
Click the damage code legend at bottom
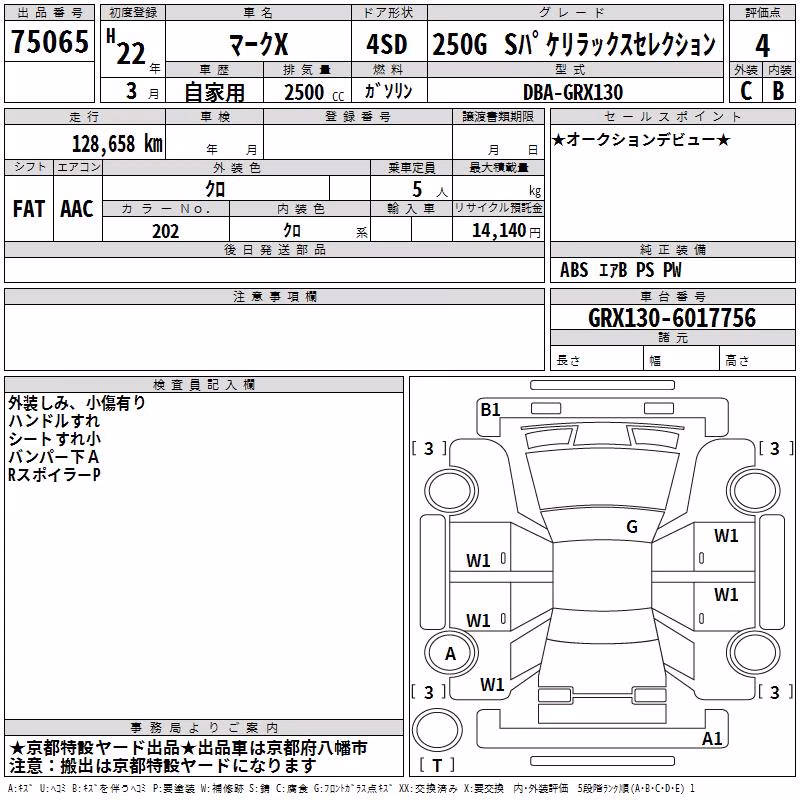tap(352, 788)
